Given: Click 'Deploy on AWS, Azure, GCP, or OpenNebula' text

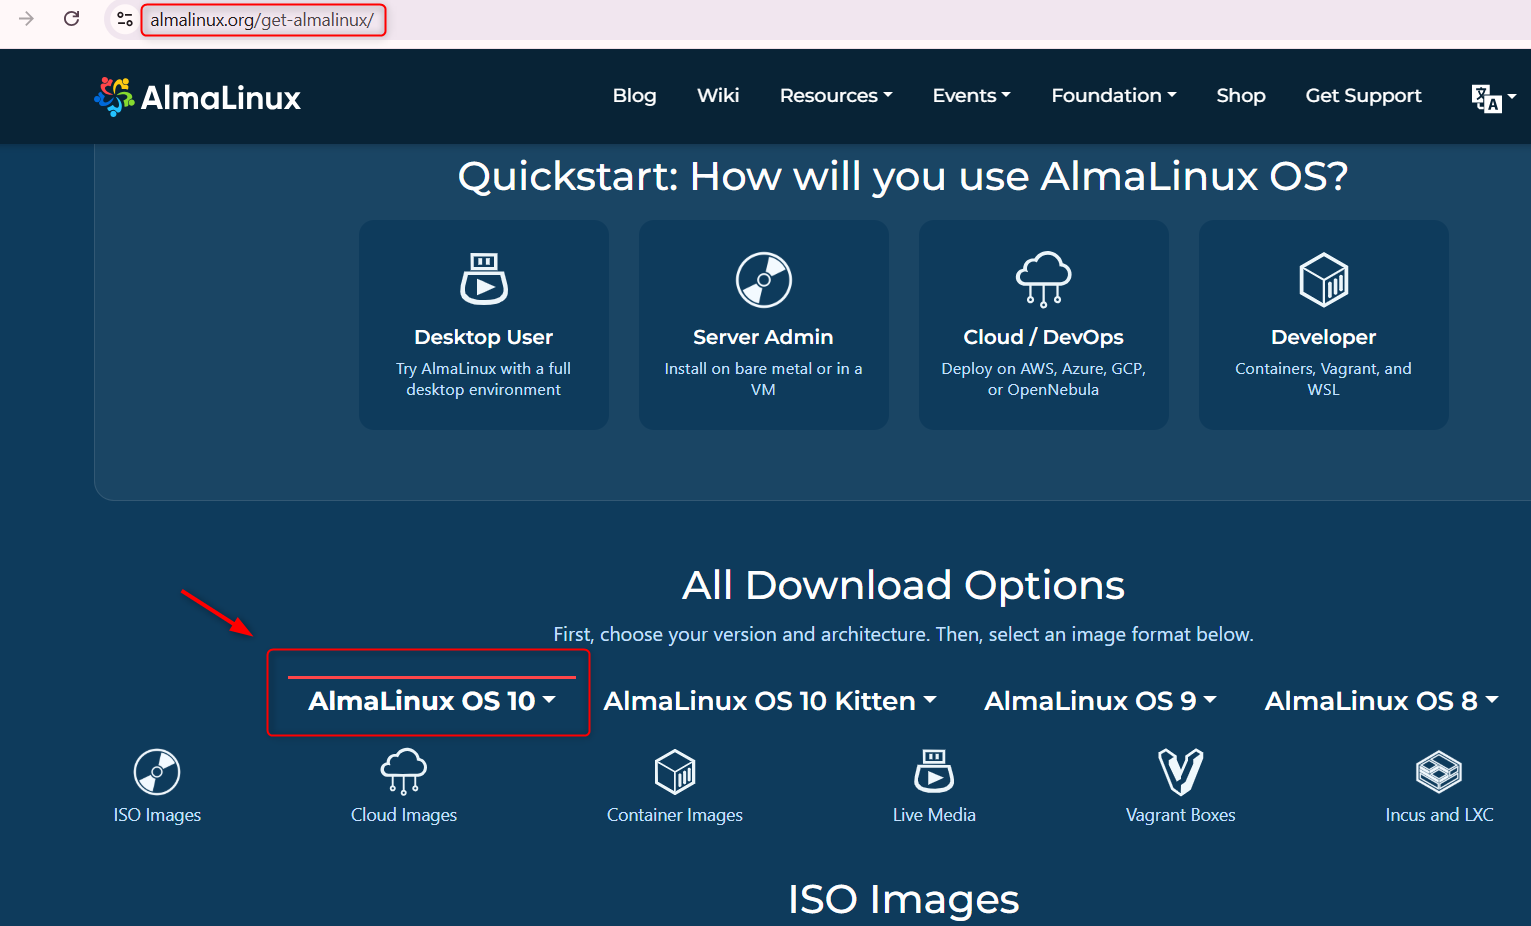Looking at the screenshot, I should 1043,379.
